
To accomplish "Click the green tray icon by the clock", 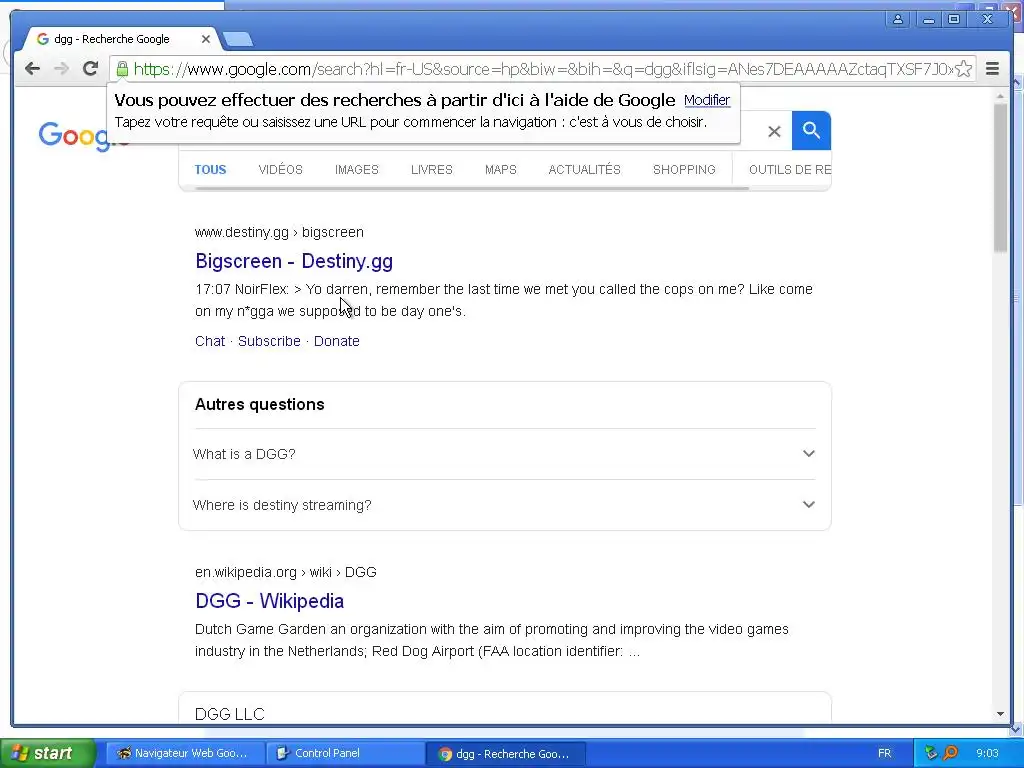I will tap(931, 753).
